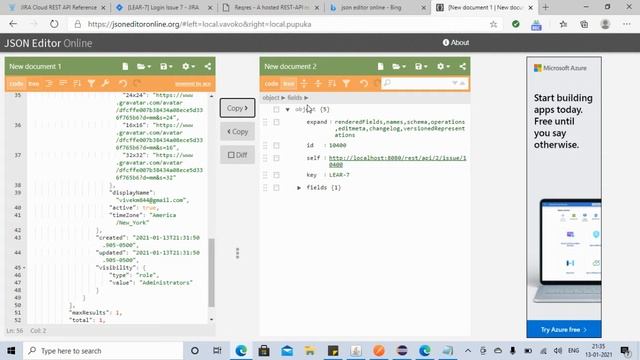Undo last change in left panel
Screen dimensions: 640x360
point(123,84)
